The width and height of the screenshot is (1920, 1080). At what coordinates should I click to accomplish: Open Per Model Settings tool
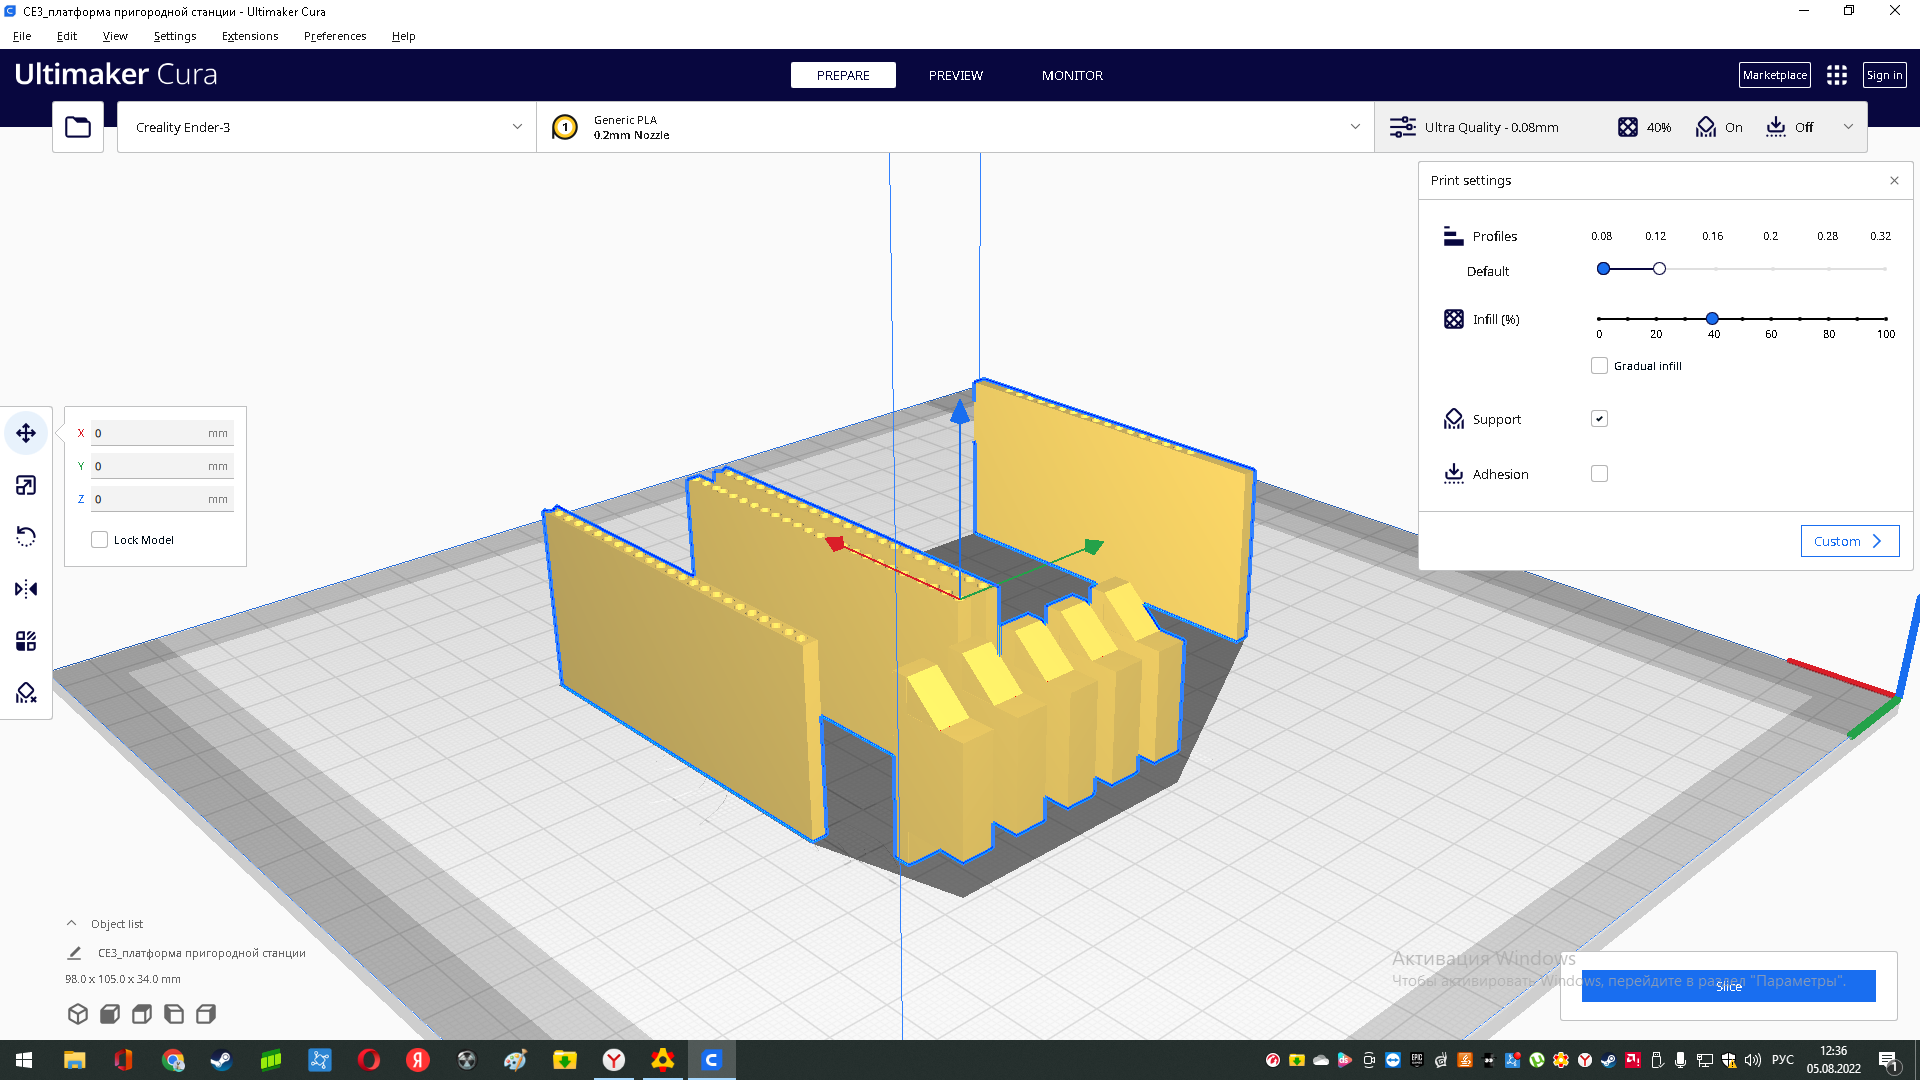(26, 641)
